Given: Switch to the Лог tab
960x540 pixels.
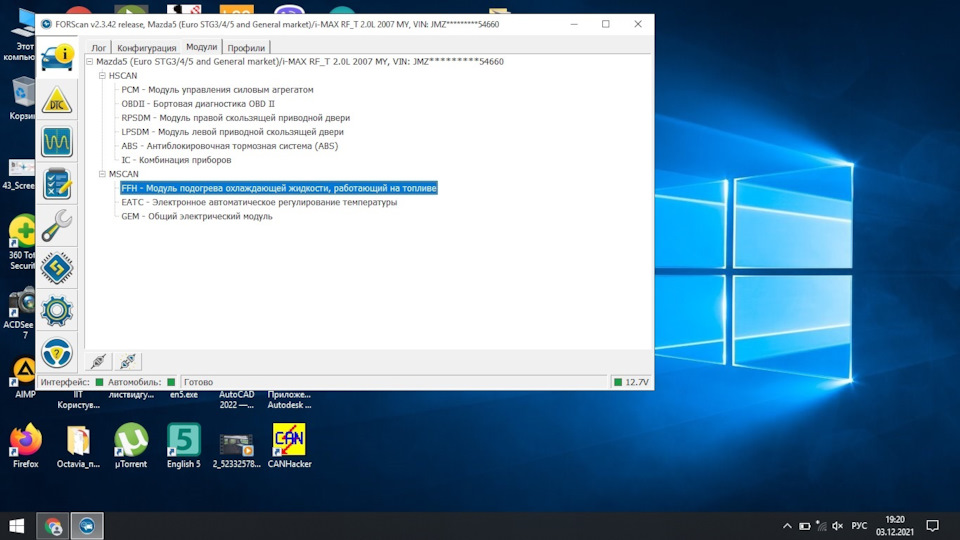Looking at the screenshot, I should (x=99, y=48).
